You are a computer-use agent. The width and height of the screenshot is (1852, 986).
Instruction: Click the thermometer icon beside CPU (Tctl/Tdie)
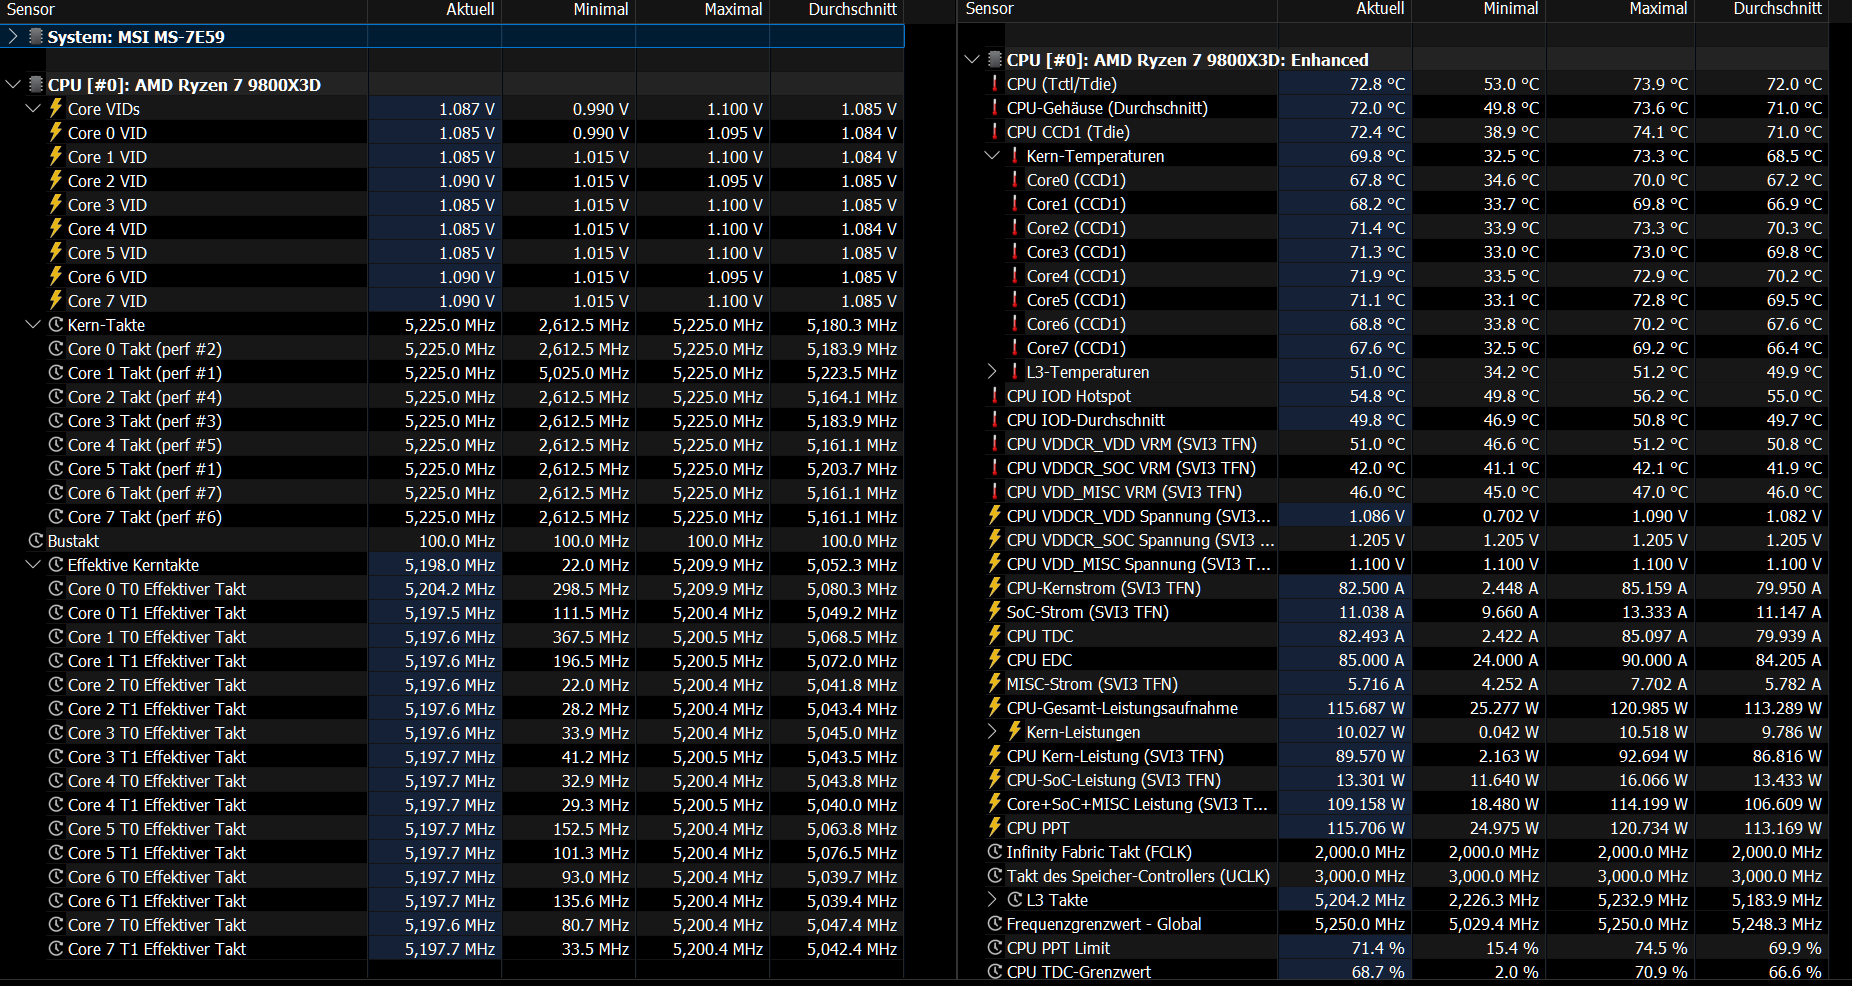pos(995,84)
